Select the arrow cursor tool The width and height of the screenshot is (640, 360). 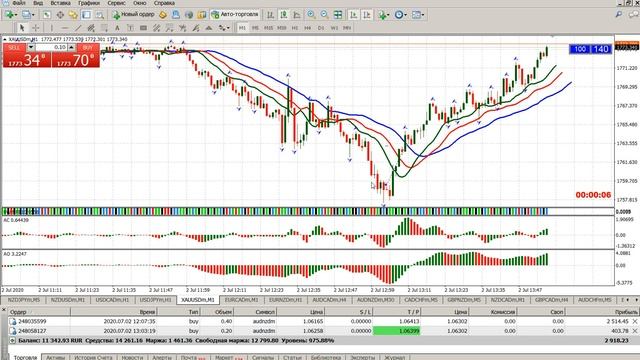pyautogui.click(x=22, y=28)
